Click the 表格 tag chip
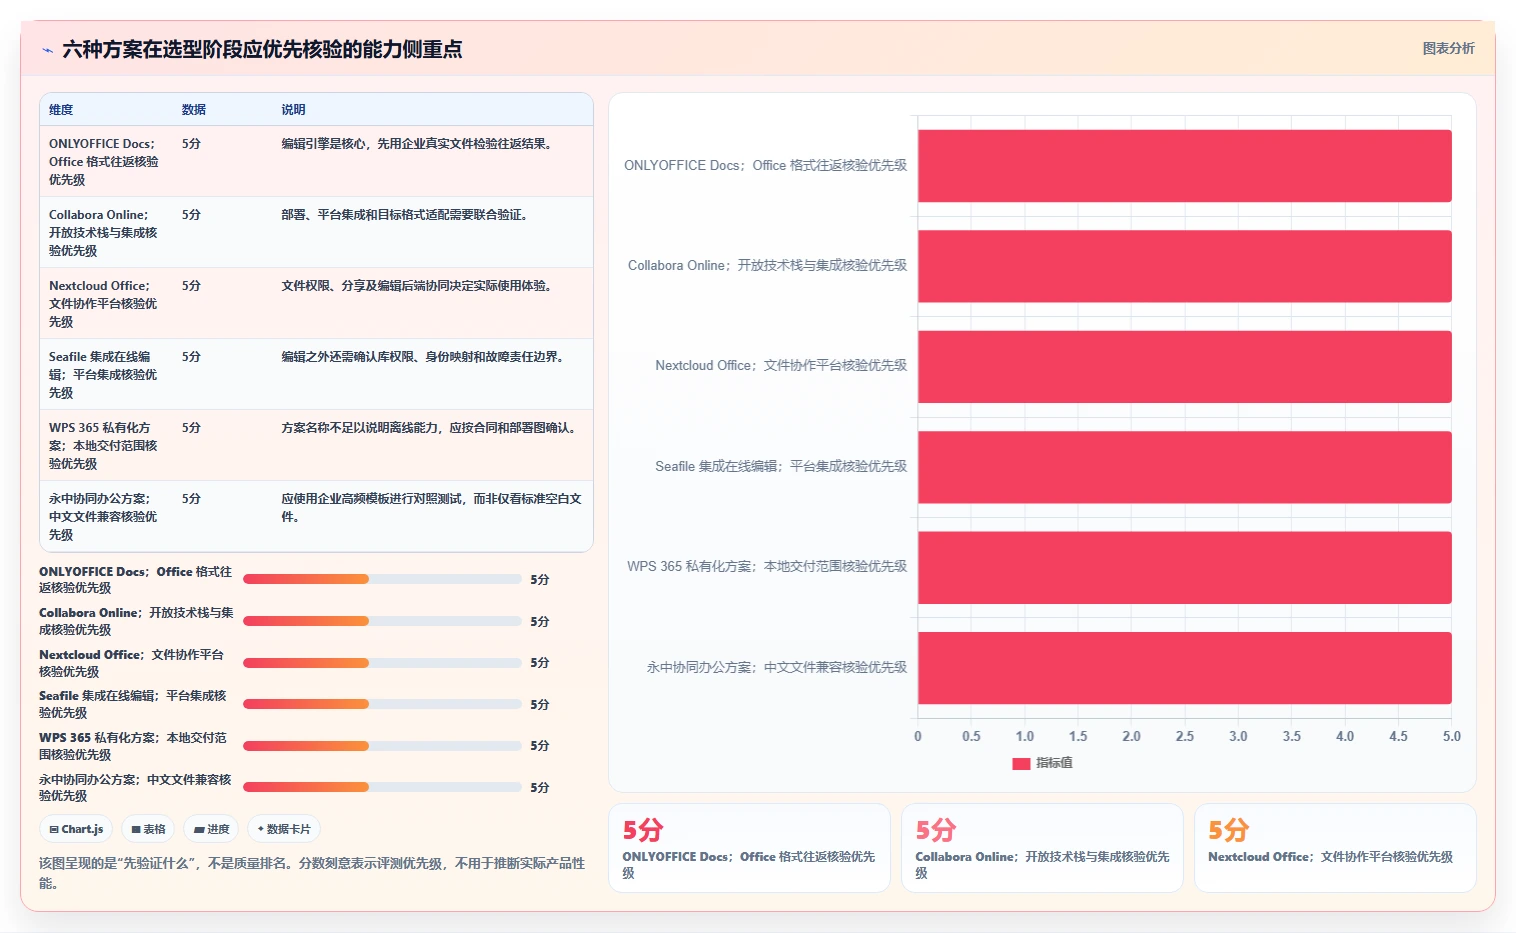 click(x=148, y=829)
